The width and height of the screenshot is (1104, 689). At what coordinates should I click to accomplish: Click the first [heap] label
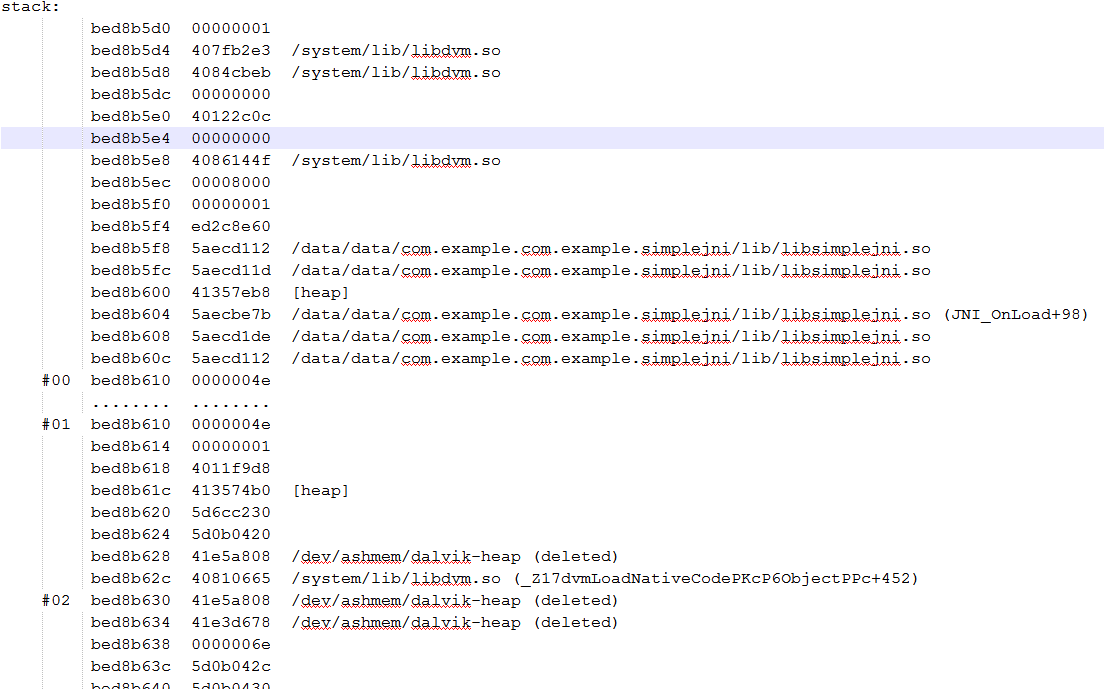[x=320, y=293]
